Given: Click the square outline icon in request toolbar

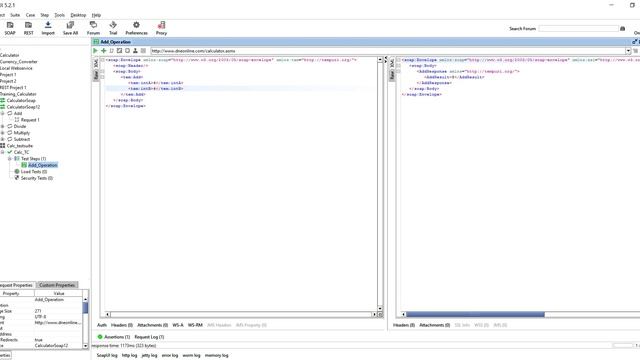Looking at the screenshot, I should pyautogui.click(x=127, y=51).
